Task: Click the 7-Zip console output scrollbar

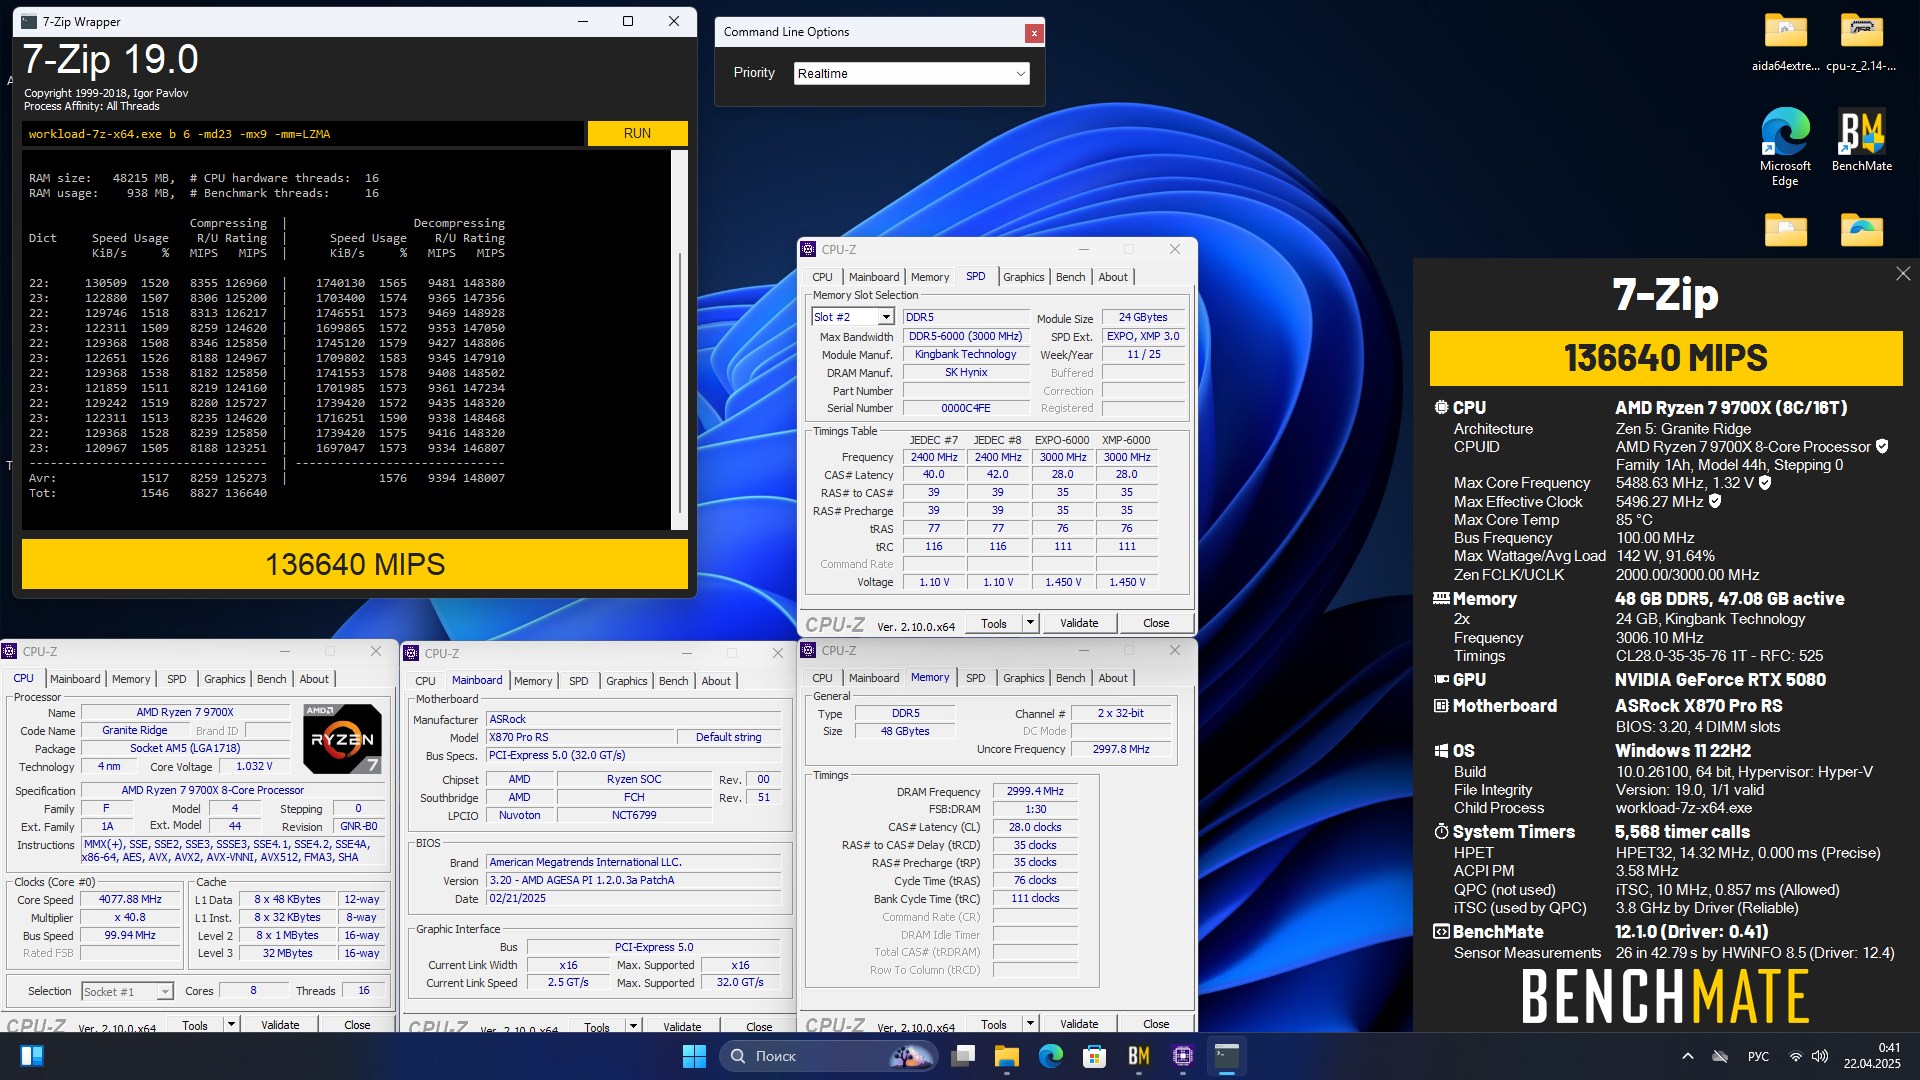Action: 679,340
